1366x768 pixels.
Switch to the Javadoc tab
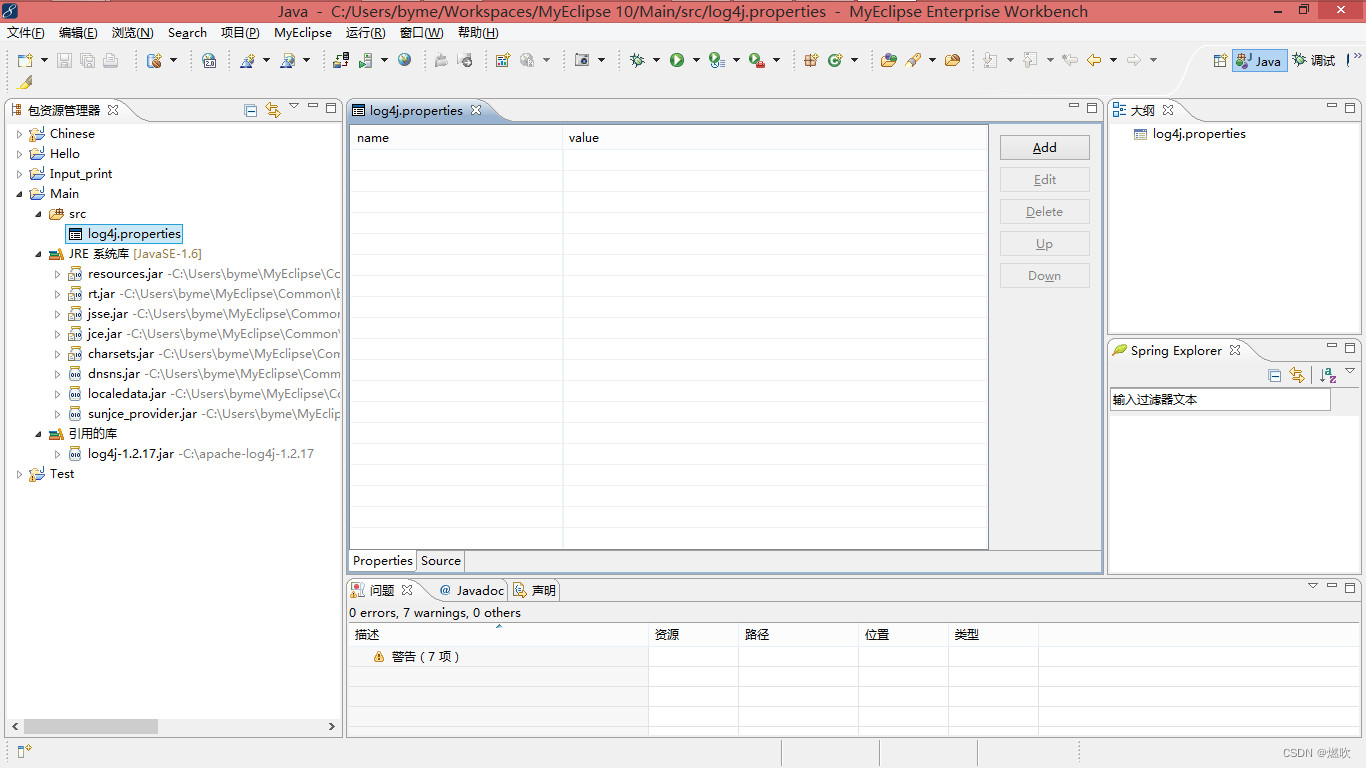tap(472, 590)
